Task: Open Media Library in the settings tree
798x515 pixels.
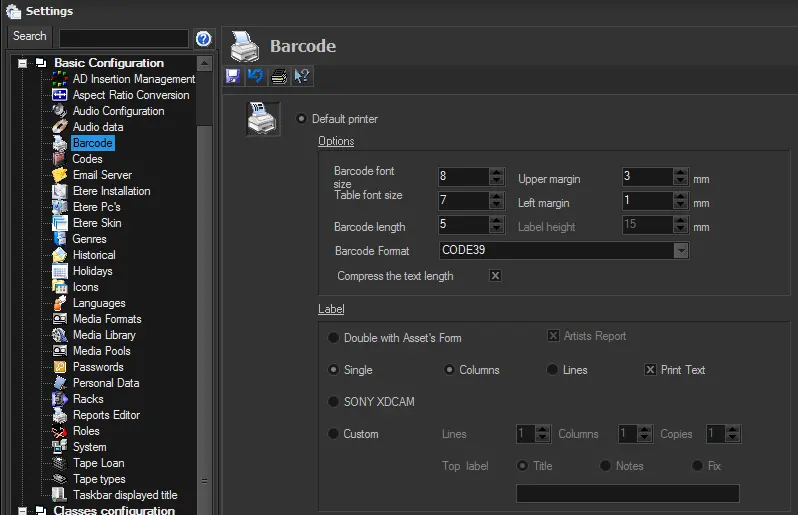Action: [x=104, y=335]
